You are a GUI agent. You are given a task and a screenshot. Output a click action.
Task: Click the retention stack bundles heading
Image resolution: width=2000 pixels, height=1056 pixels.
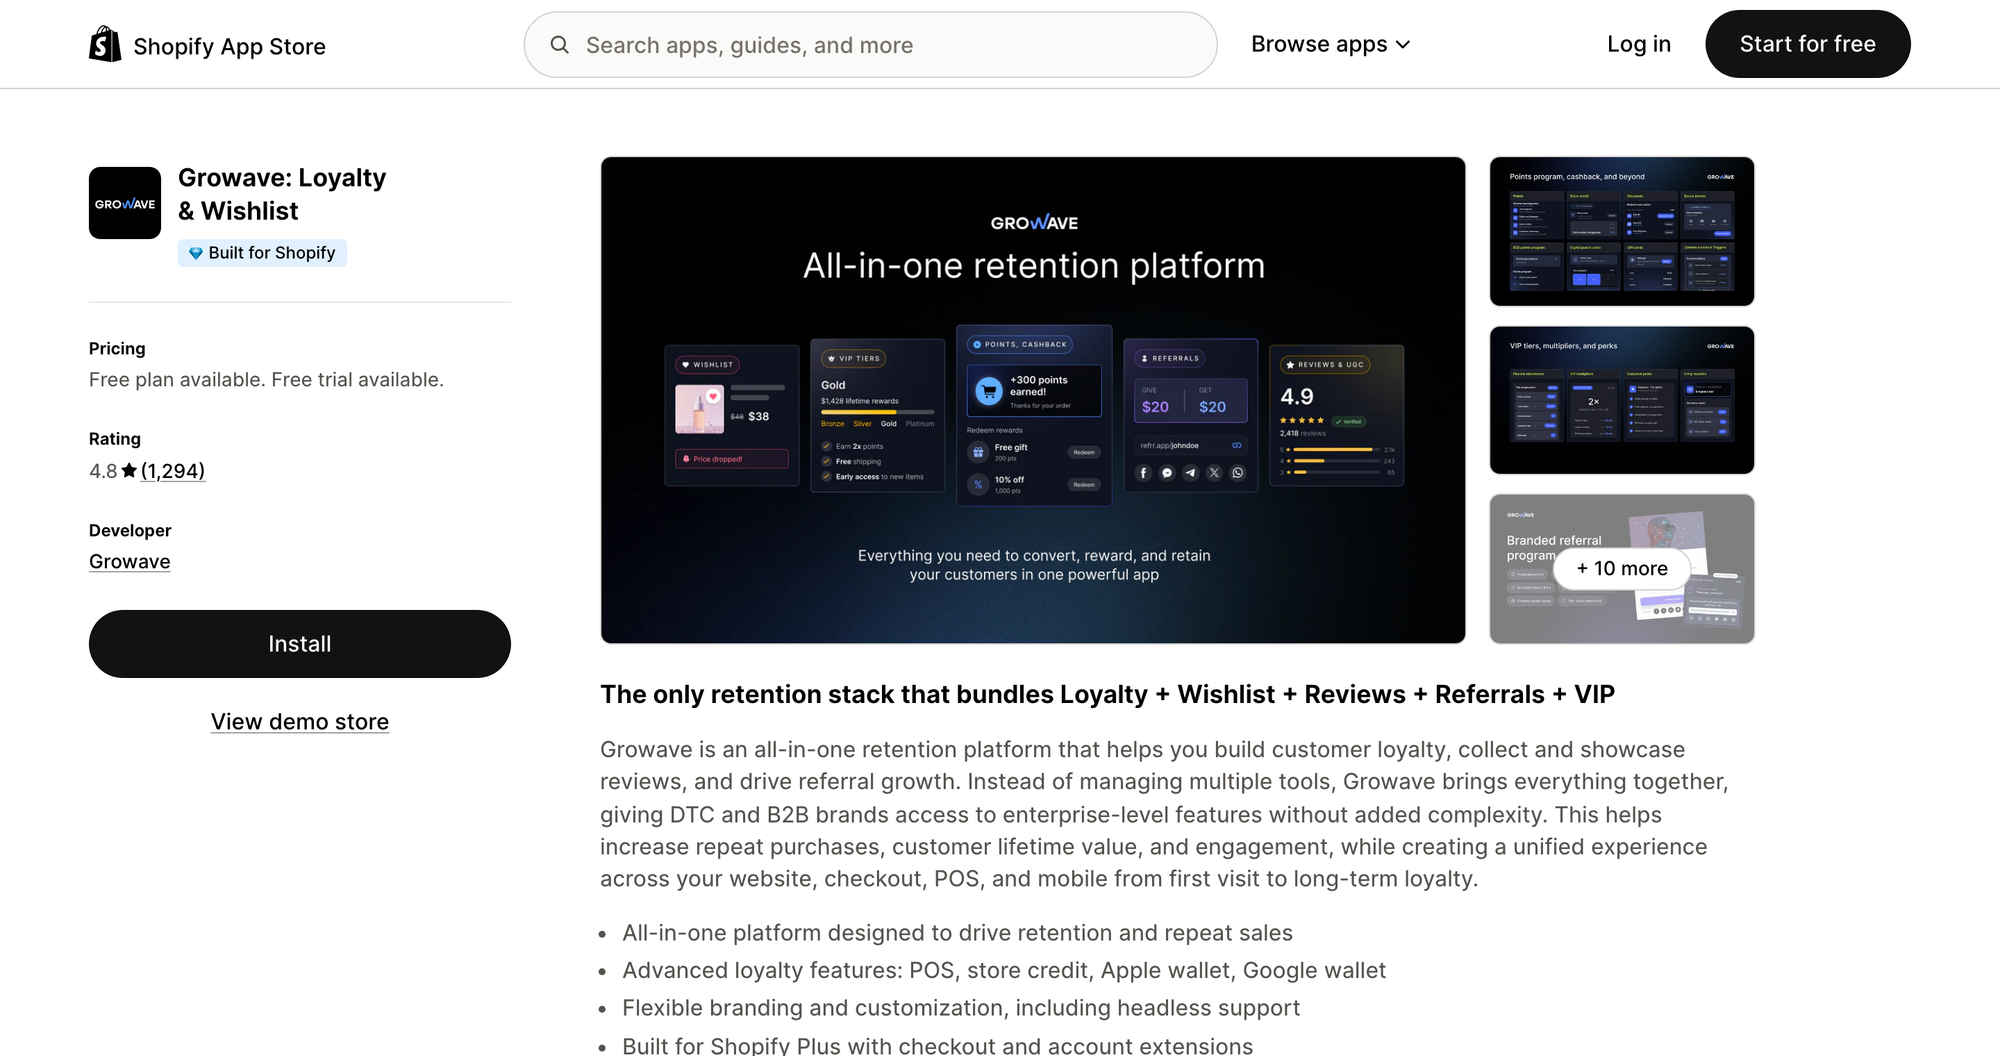click(1107, 695)
